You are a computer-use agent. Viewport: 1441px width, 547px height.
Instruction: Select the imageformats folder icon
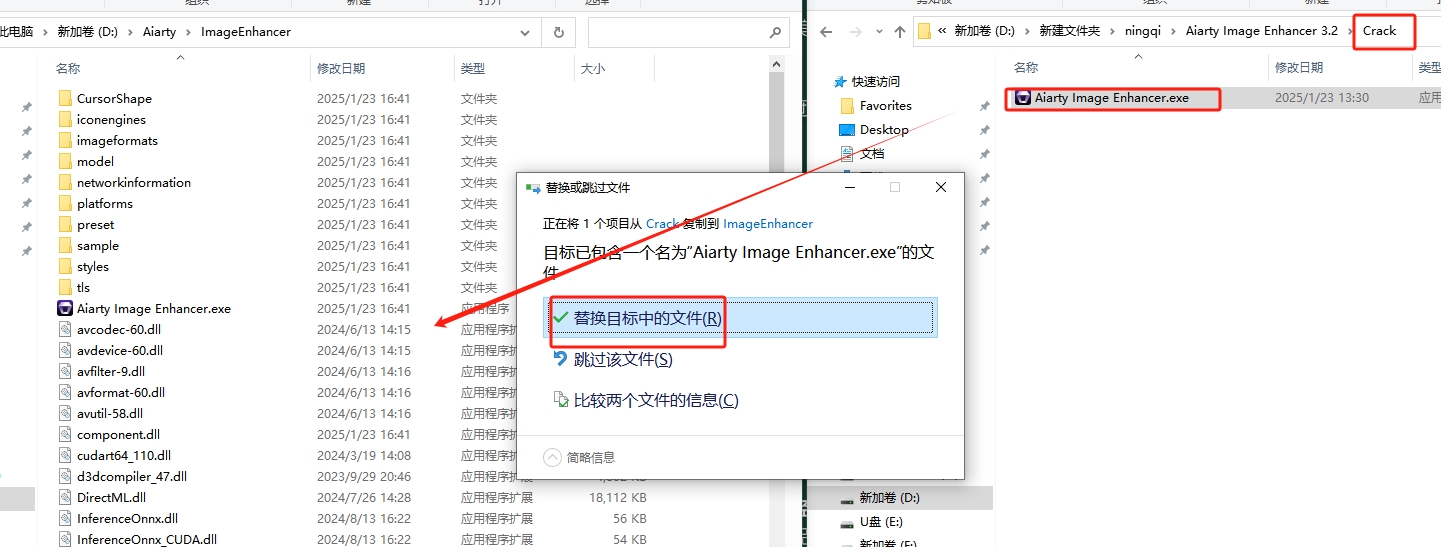coord(65,141)
